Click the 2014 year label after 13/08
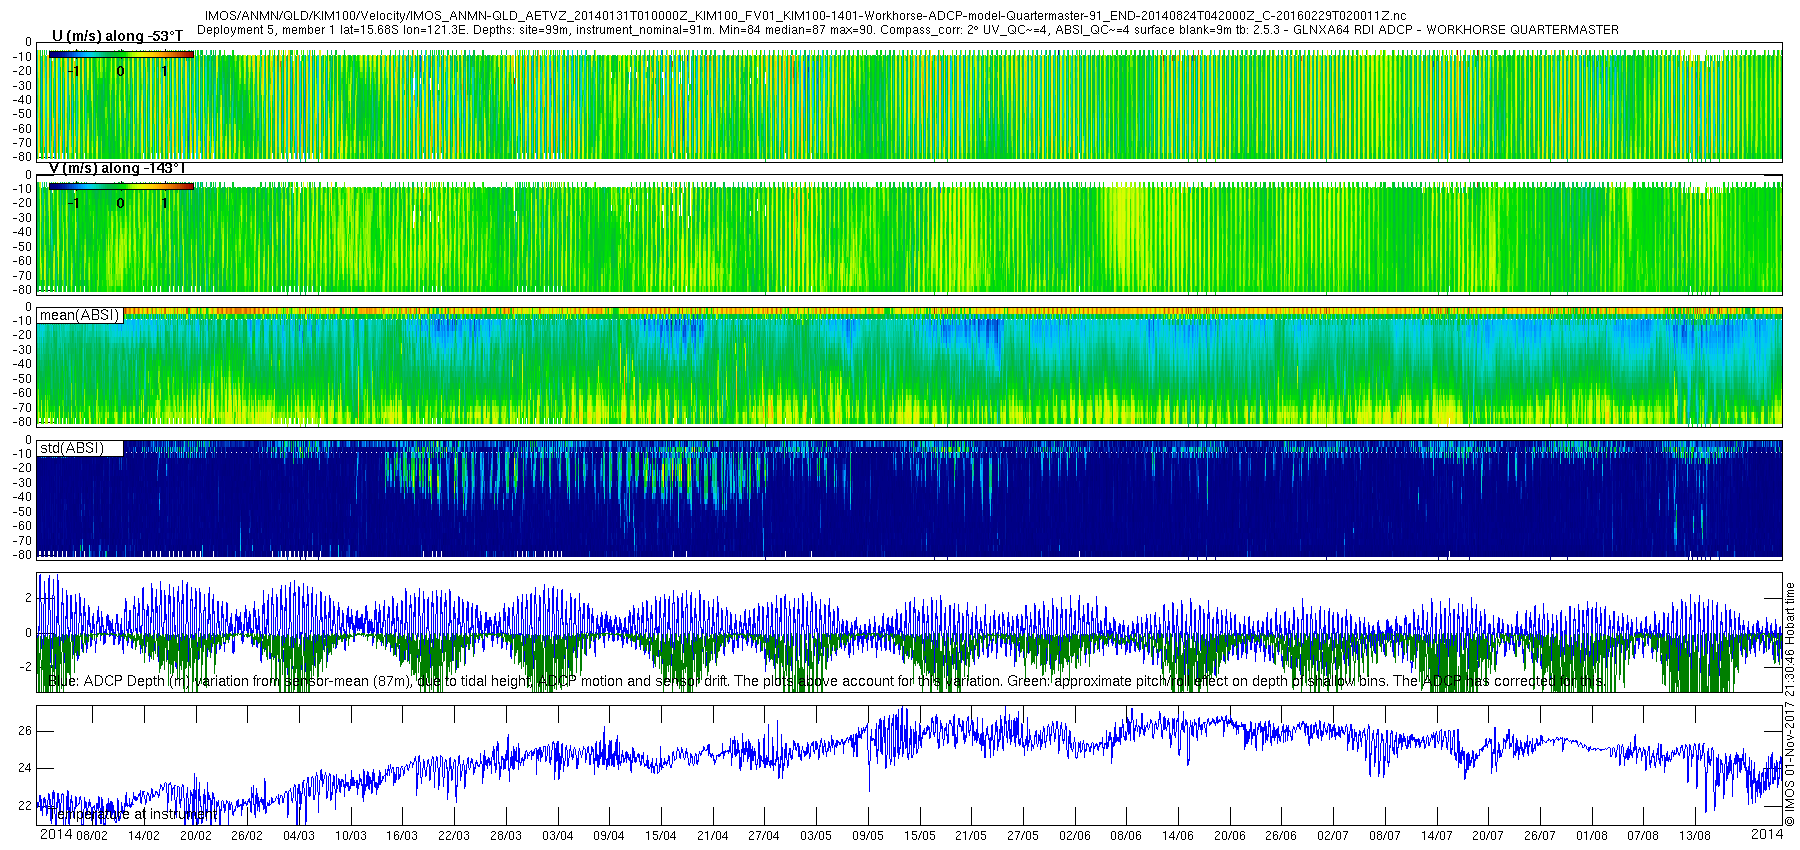 pyautogui.click(x=1766, y=834)
